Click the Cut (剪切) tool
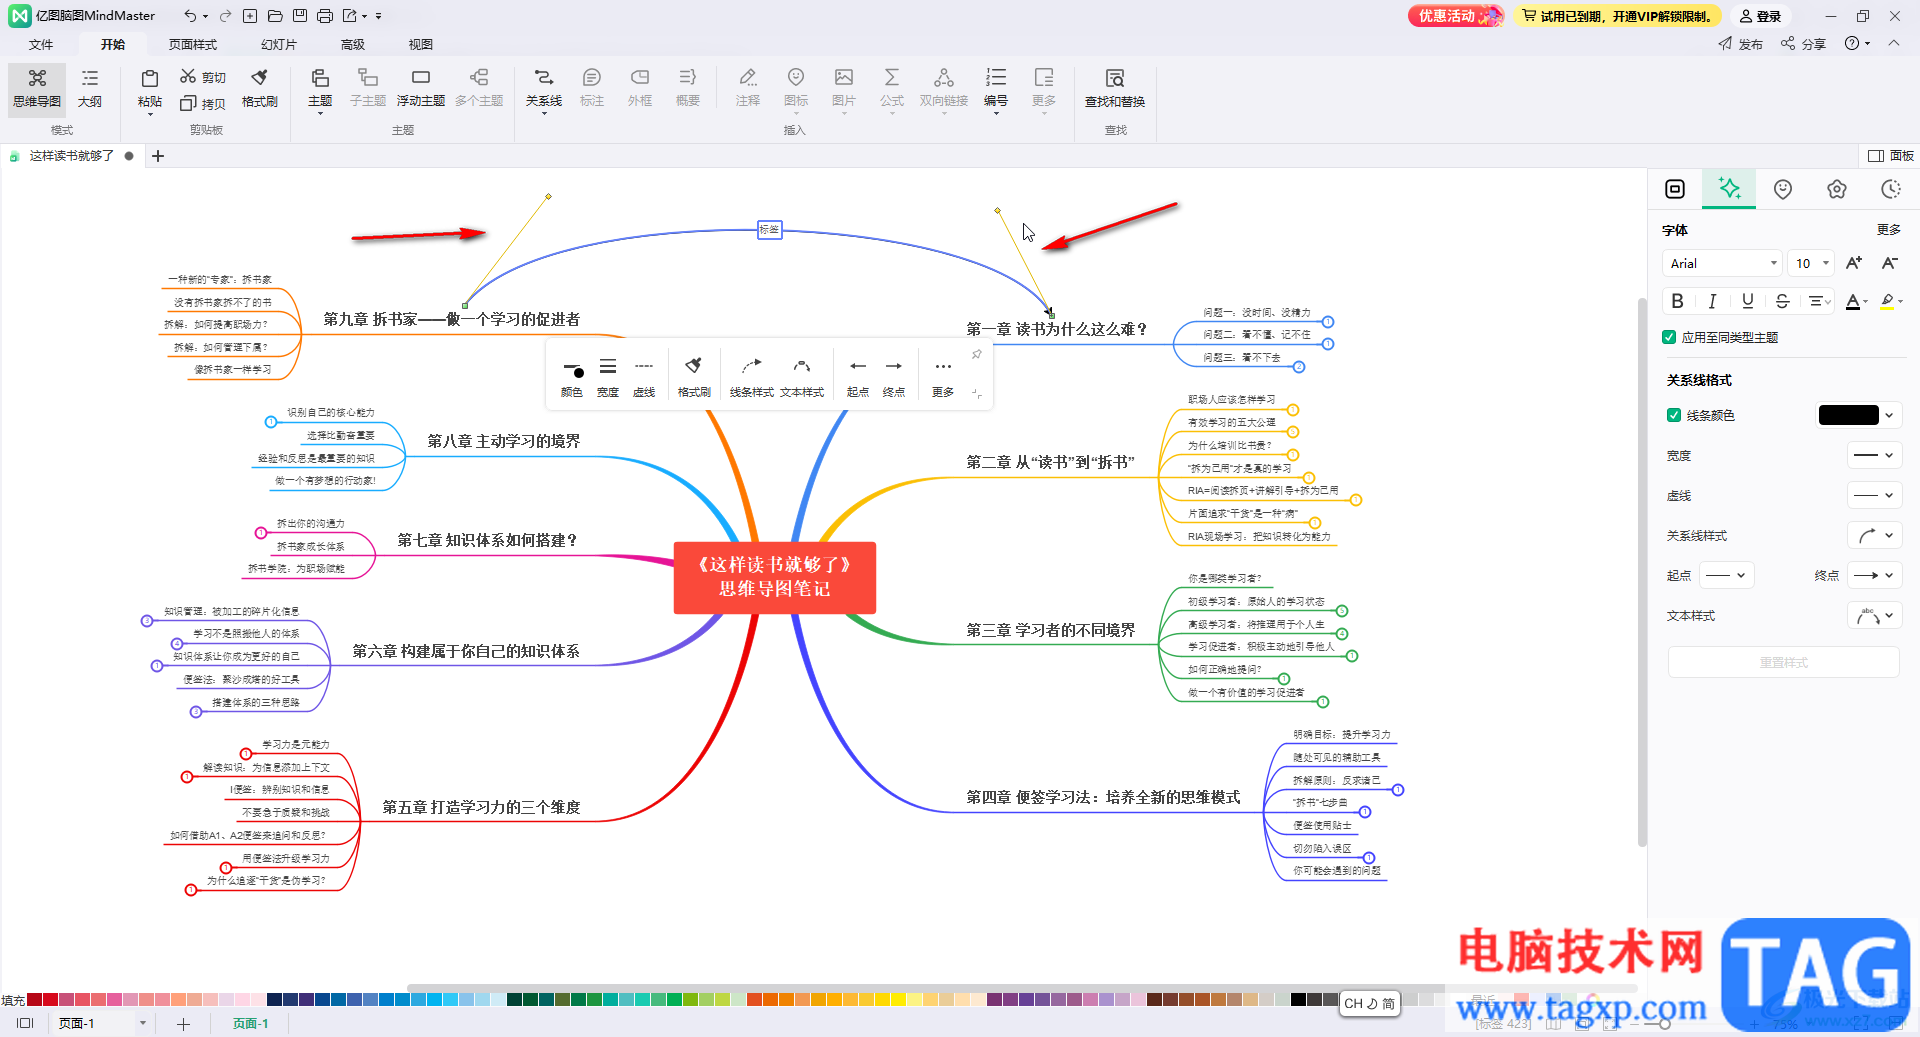Image resolution: width=1920 pixels, height=1037 pixels. 203,77
